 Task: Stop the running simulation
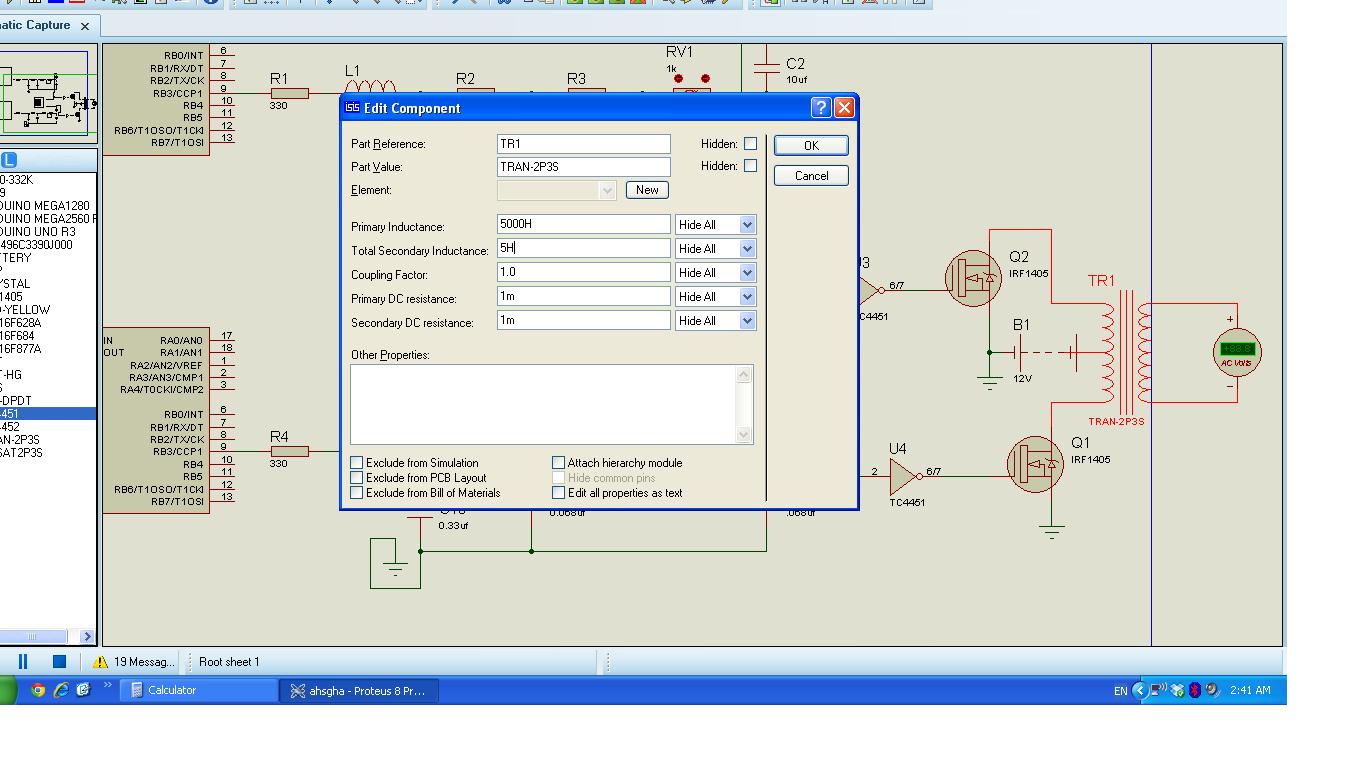59,661
